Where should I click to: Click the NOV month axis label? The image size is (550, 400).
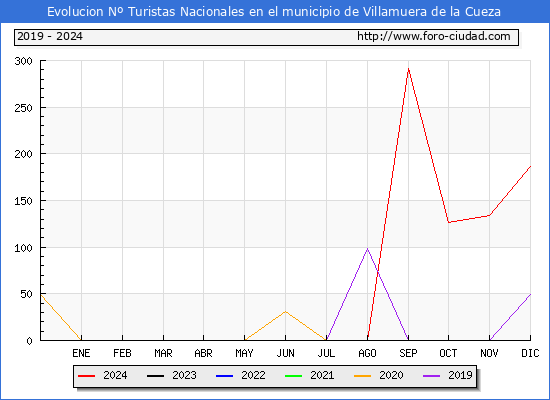489,353
